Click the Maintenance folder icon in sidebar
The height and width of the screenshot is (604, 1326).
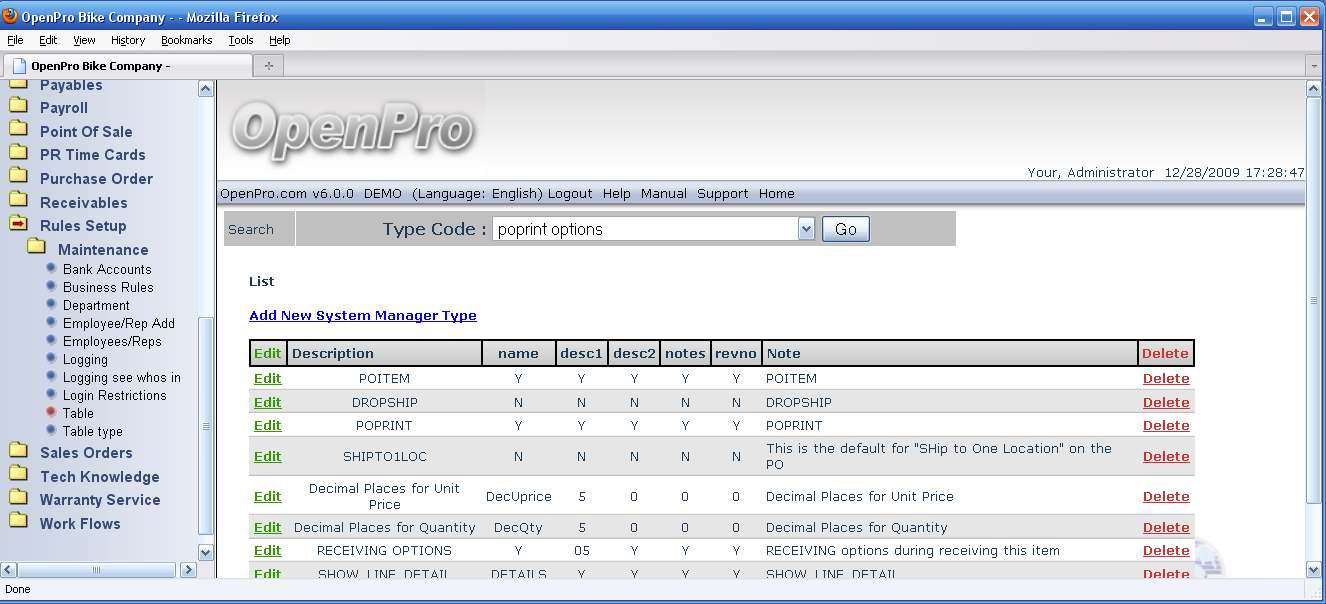[37, 247]
